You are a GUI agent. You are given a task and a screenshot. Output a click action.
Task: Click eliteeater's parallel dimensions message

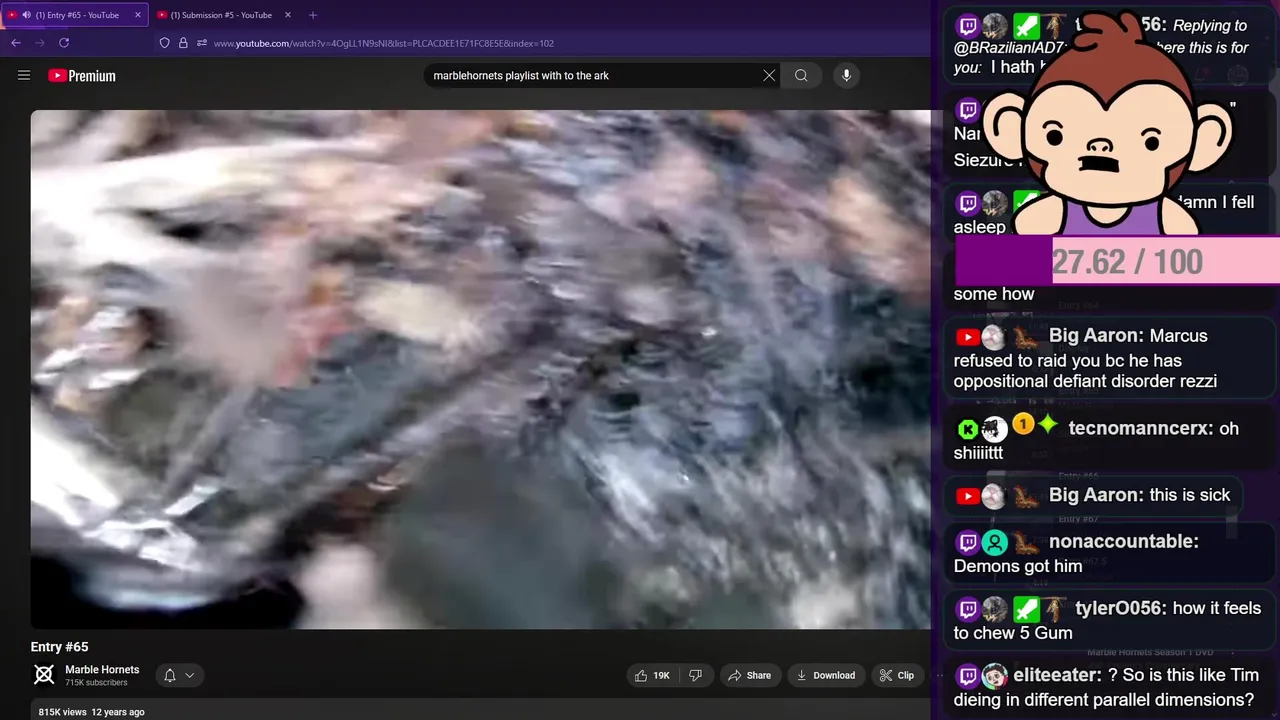pyautogui.click(x=1108, y=687)
